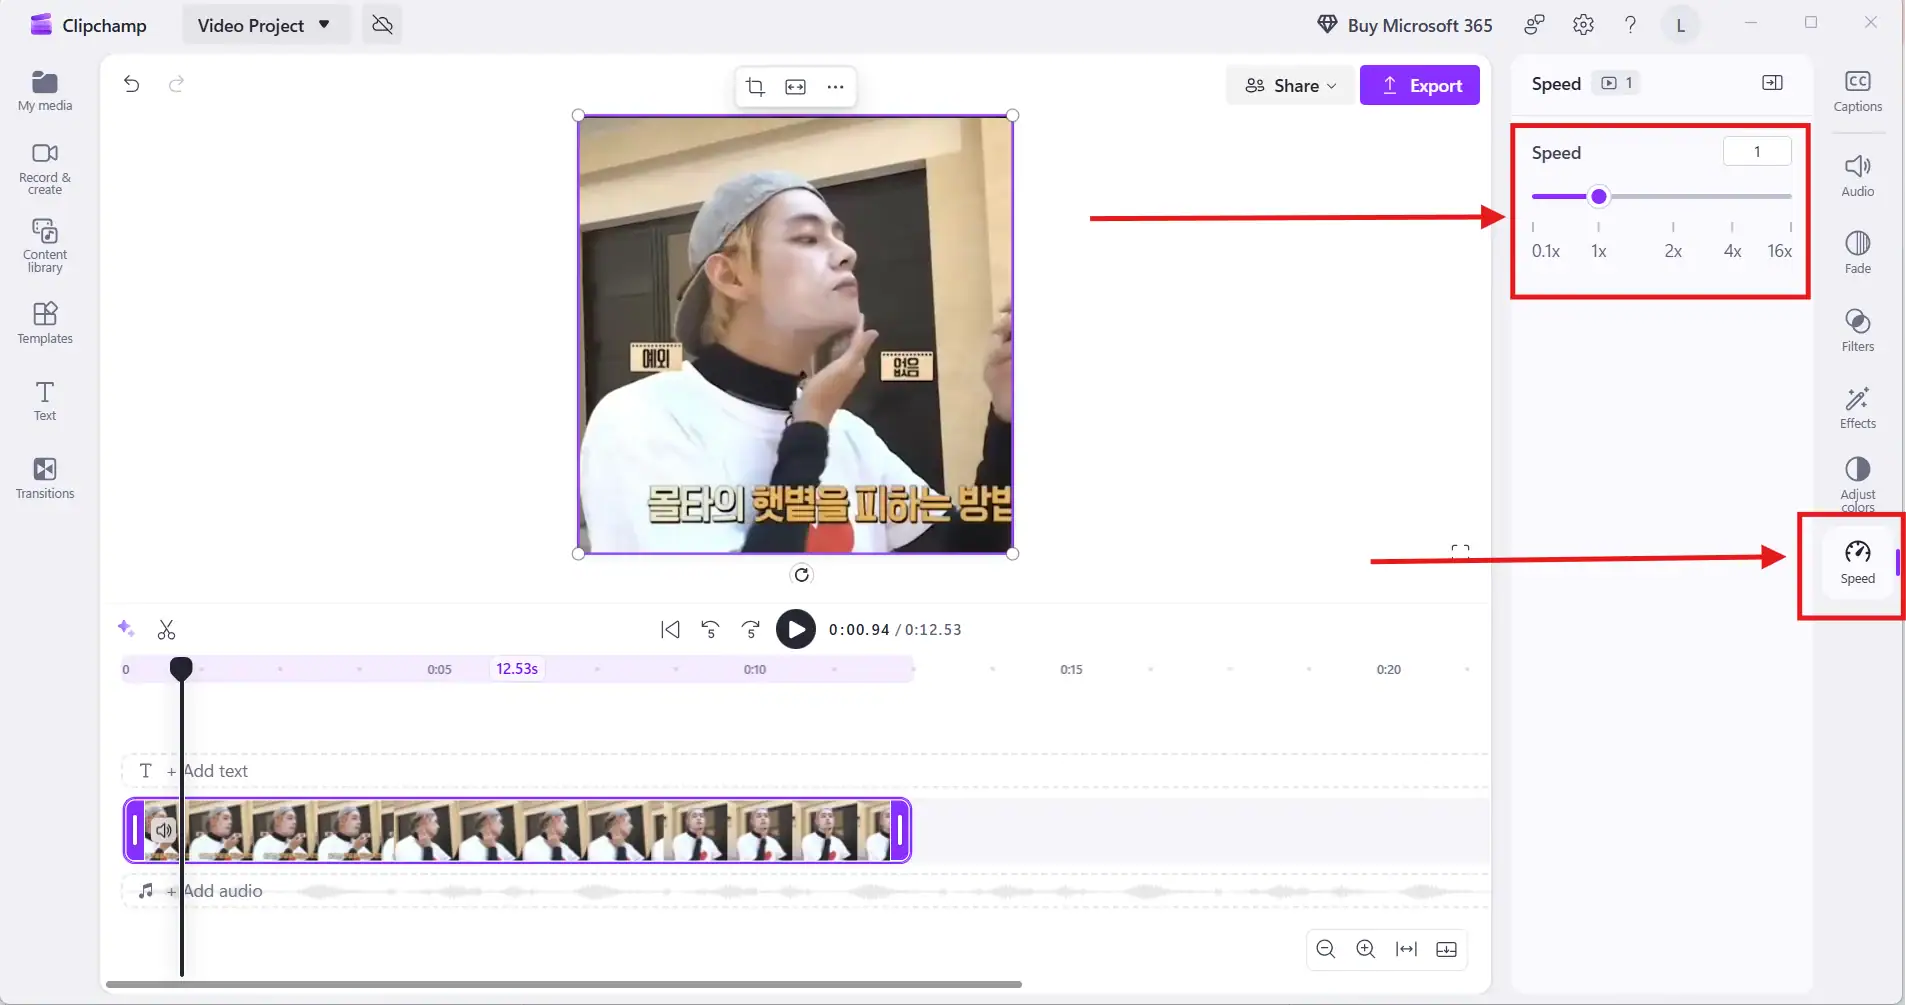Mute the video clip audio
Viewport: 1906px width, 1005px height.
[164, 830]
